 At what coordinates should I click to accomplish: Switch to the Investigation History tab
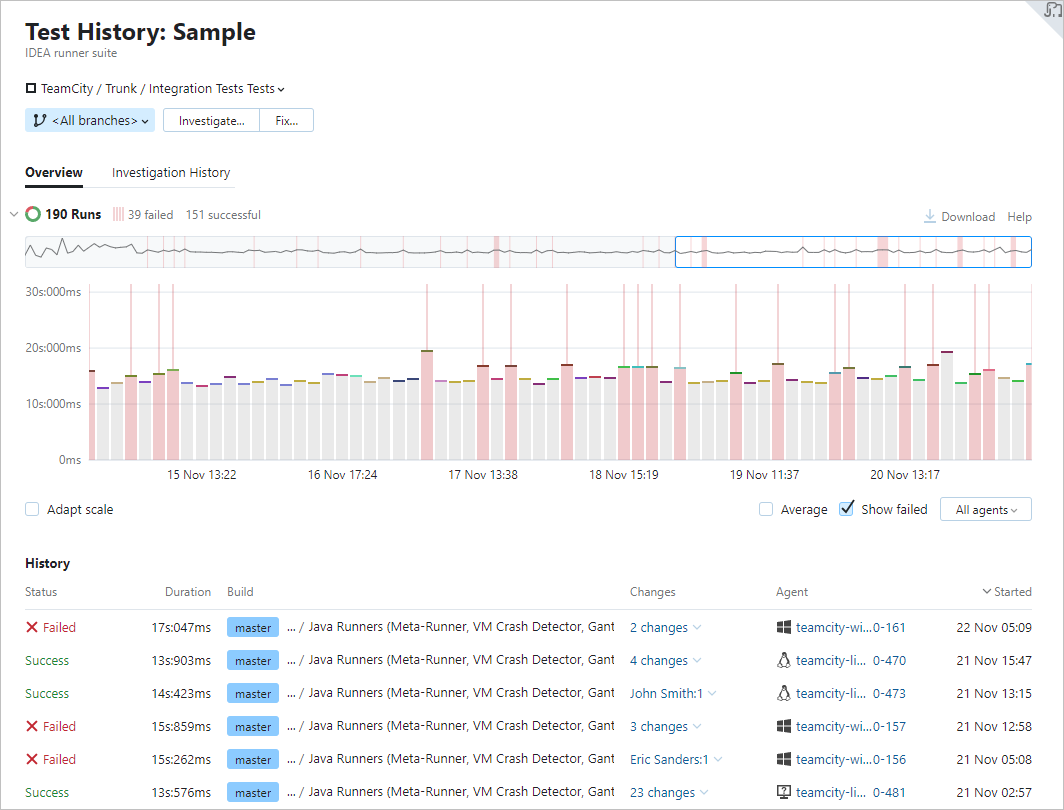coord(170,172)
